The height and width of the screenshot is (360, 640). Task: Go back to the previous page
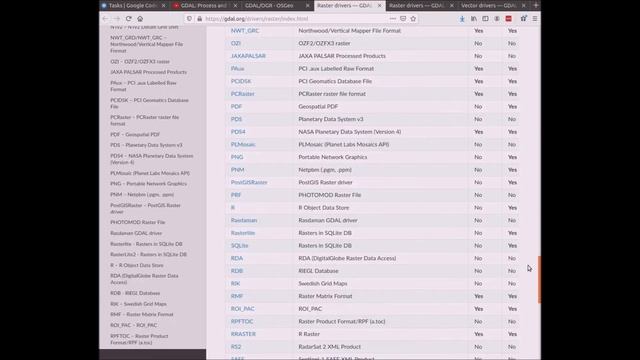pyautogui.click(x=105, y=19)
